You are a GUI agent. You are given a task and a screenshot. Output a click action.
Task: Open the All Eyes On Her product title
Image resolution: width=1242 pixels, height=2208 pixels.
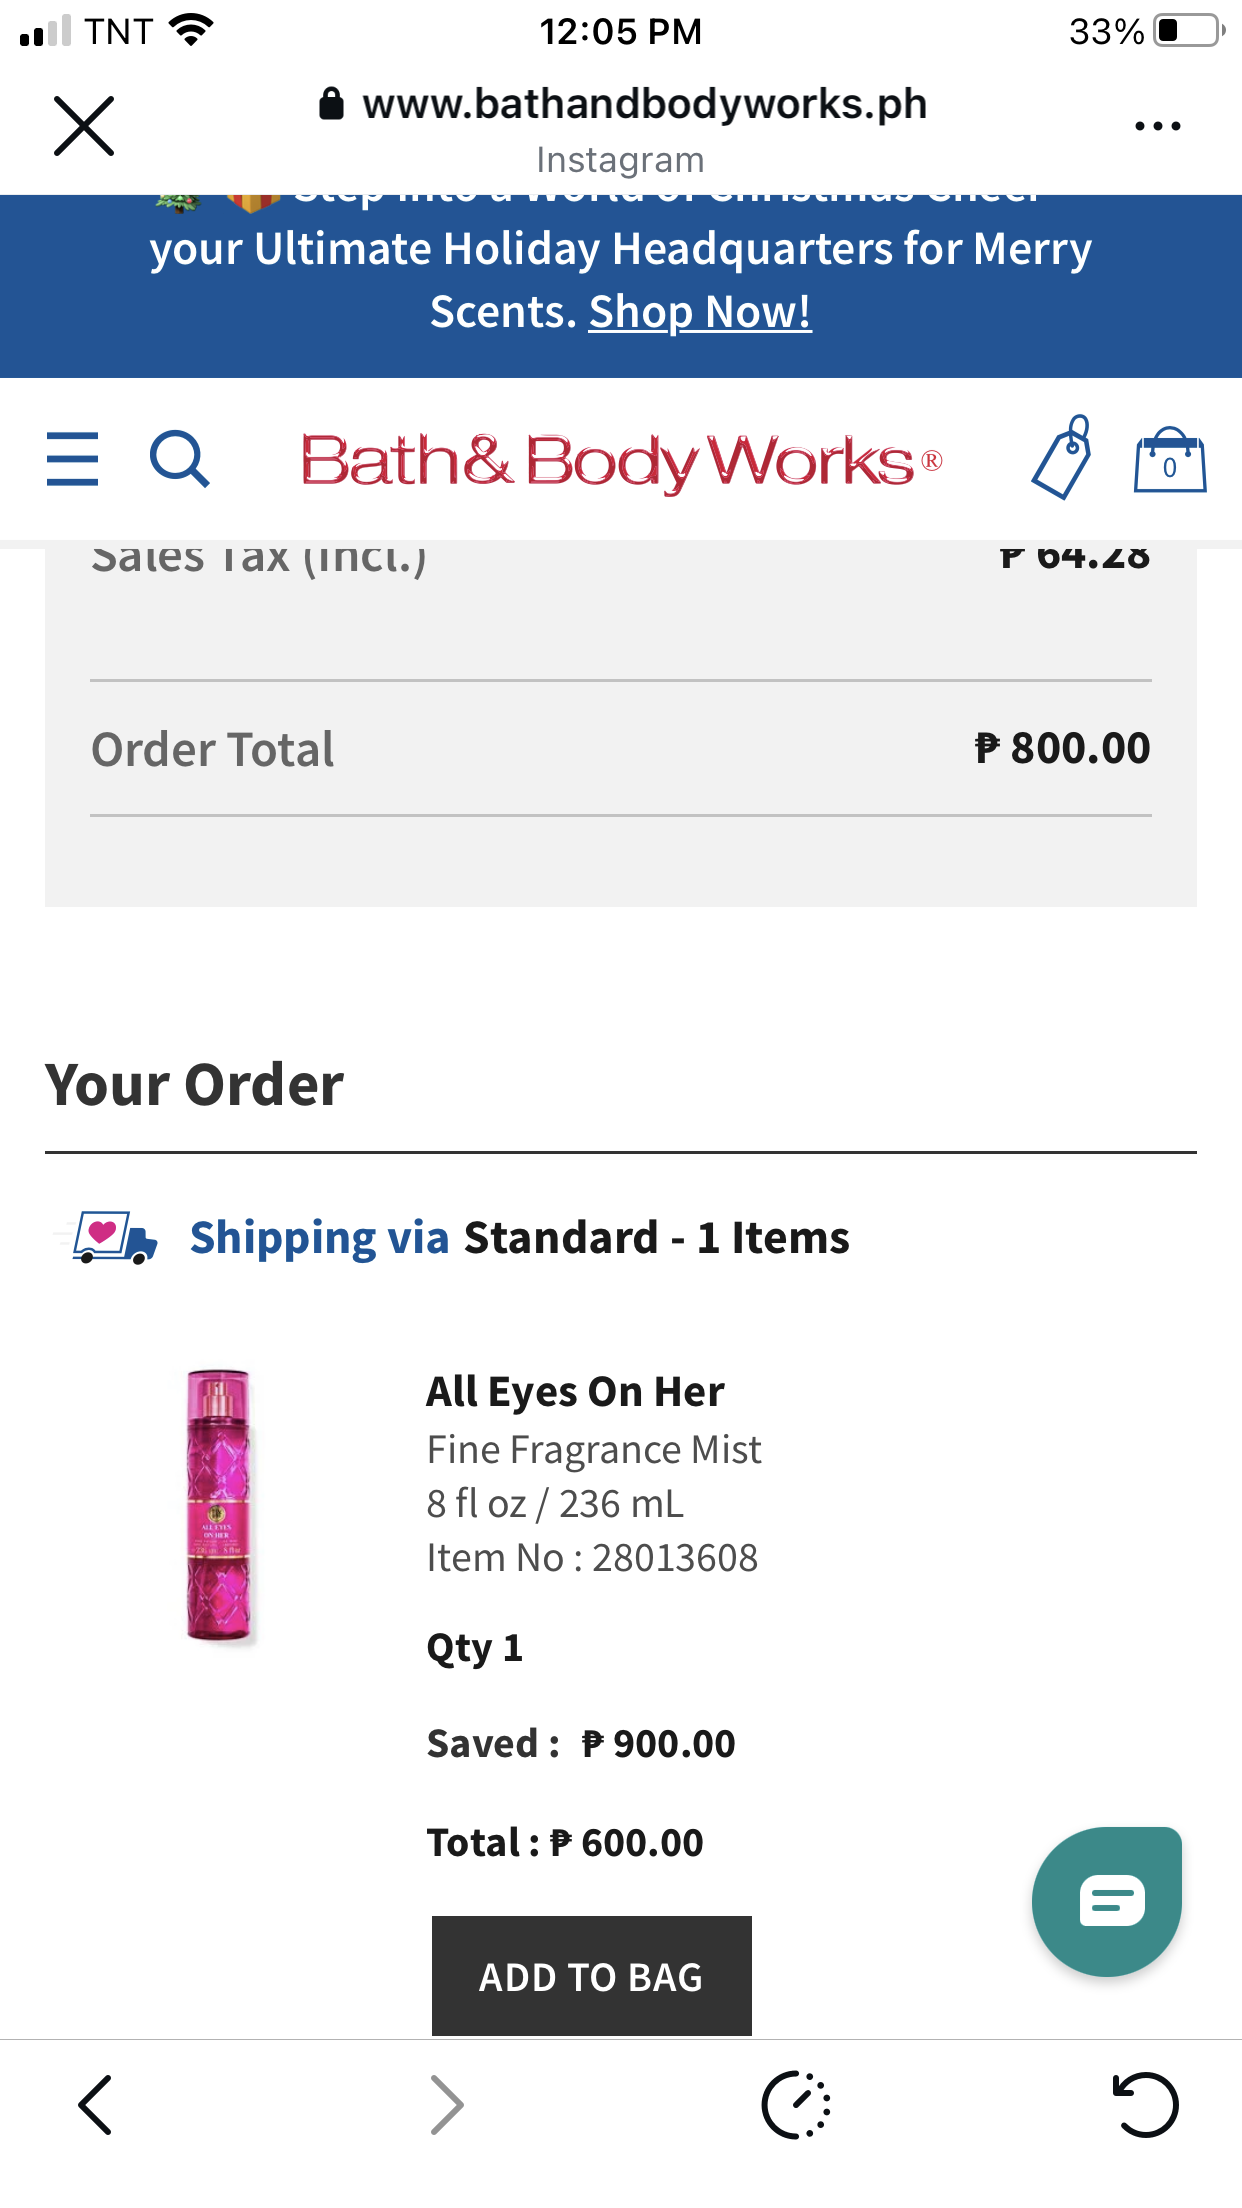(575, 1392)
